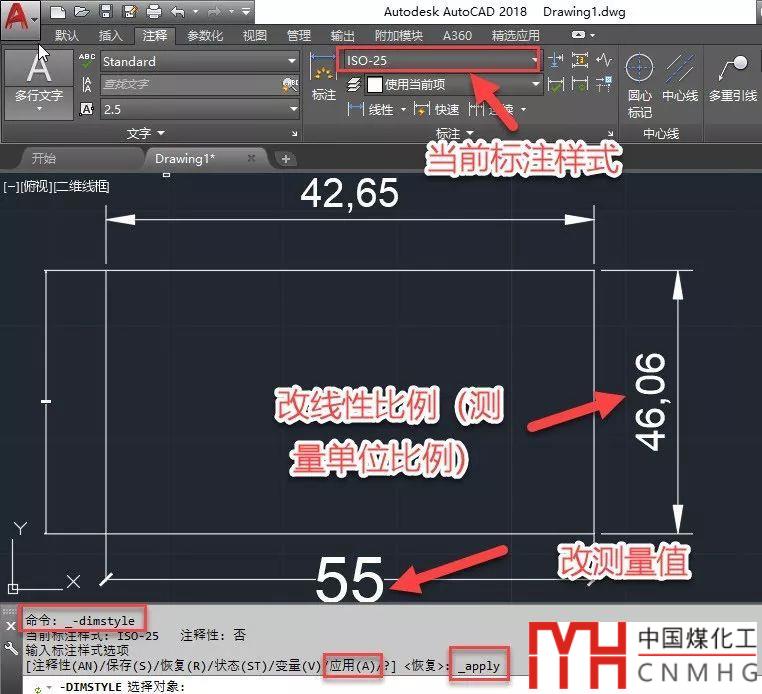Click the new drawing tab plus button
This screenshot has height=694, width=762.
coord(285,159)
